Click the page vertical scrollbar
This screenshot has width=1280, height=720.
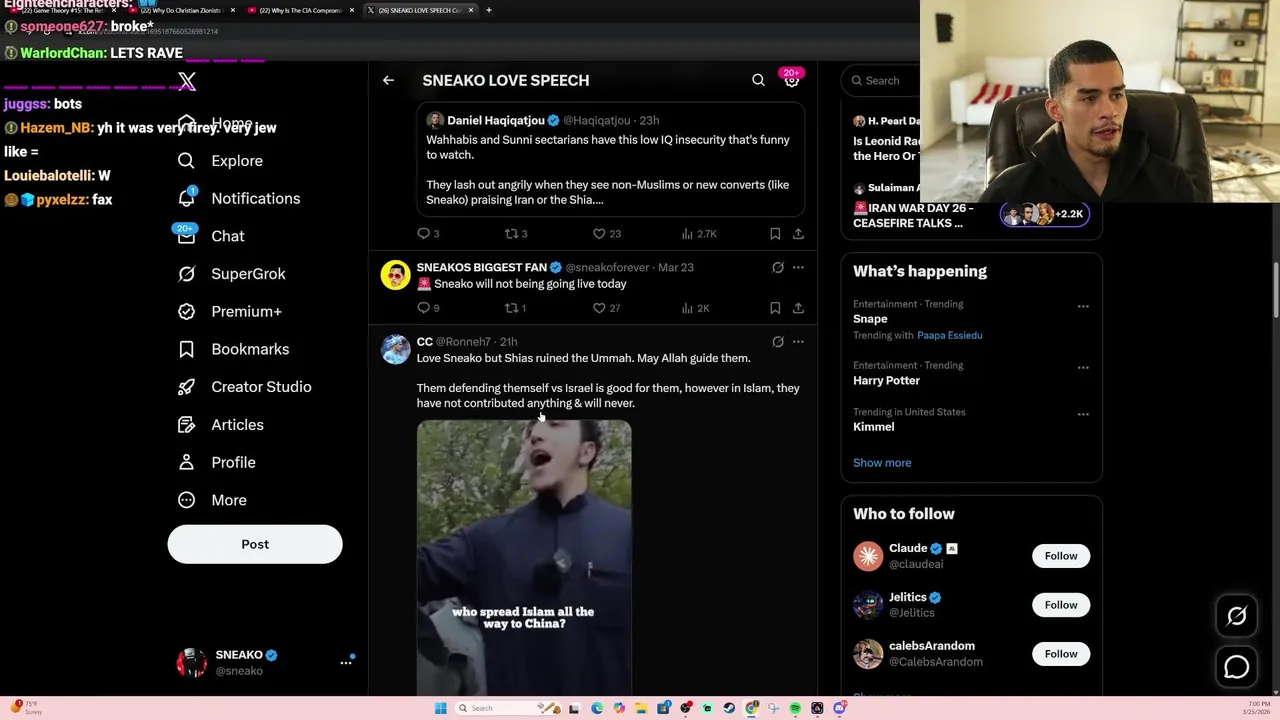pos(1274,290)
